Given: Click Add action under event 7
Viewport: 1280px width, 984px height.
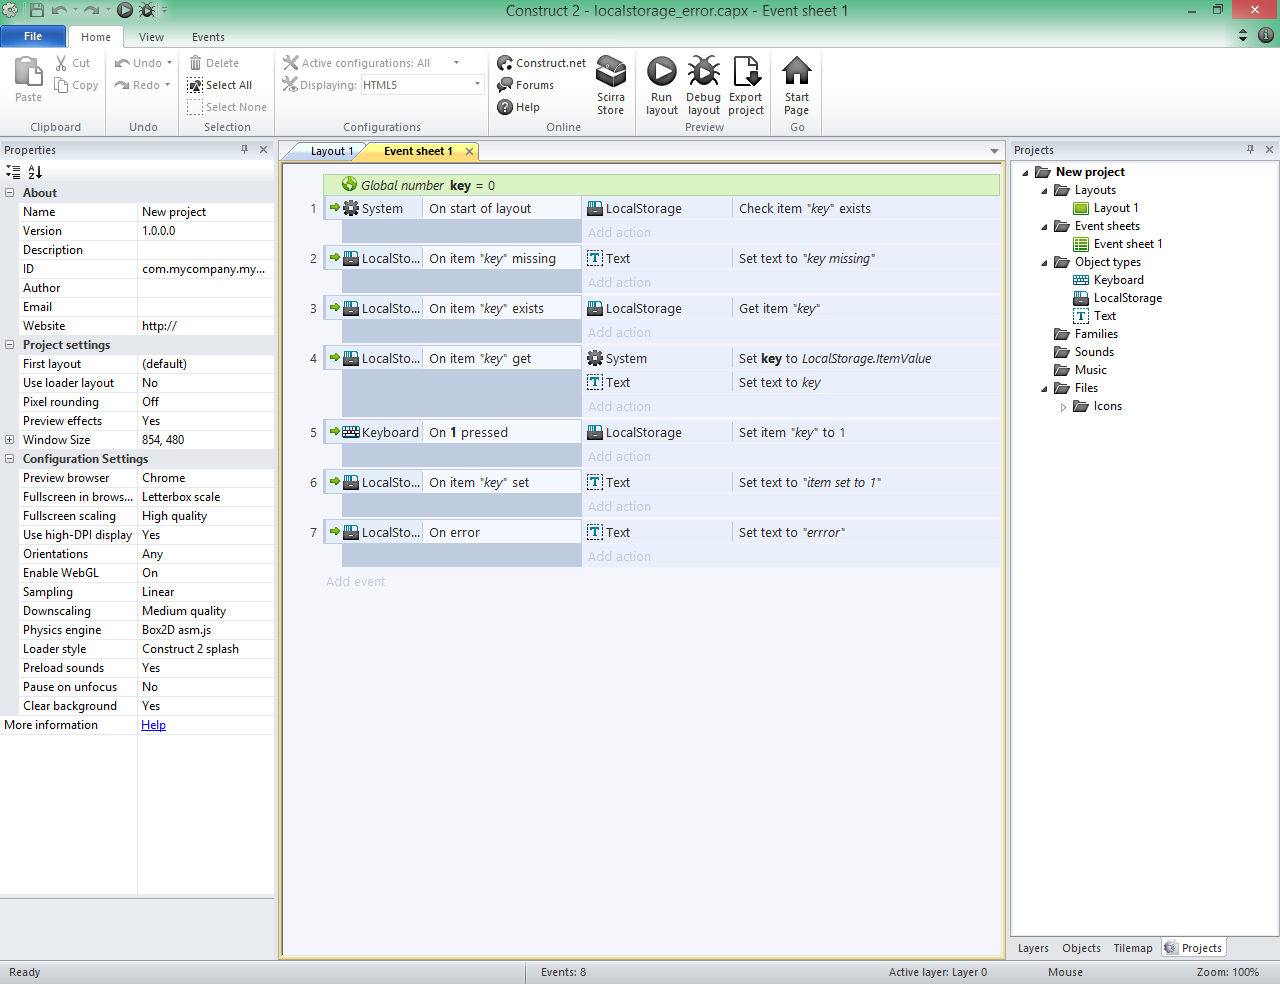Looking at the screenshot, I should pyautogui.click(x=619, y=557).
